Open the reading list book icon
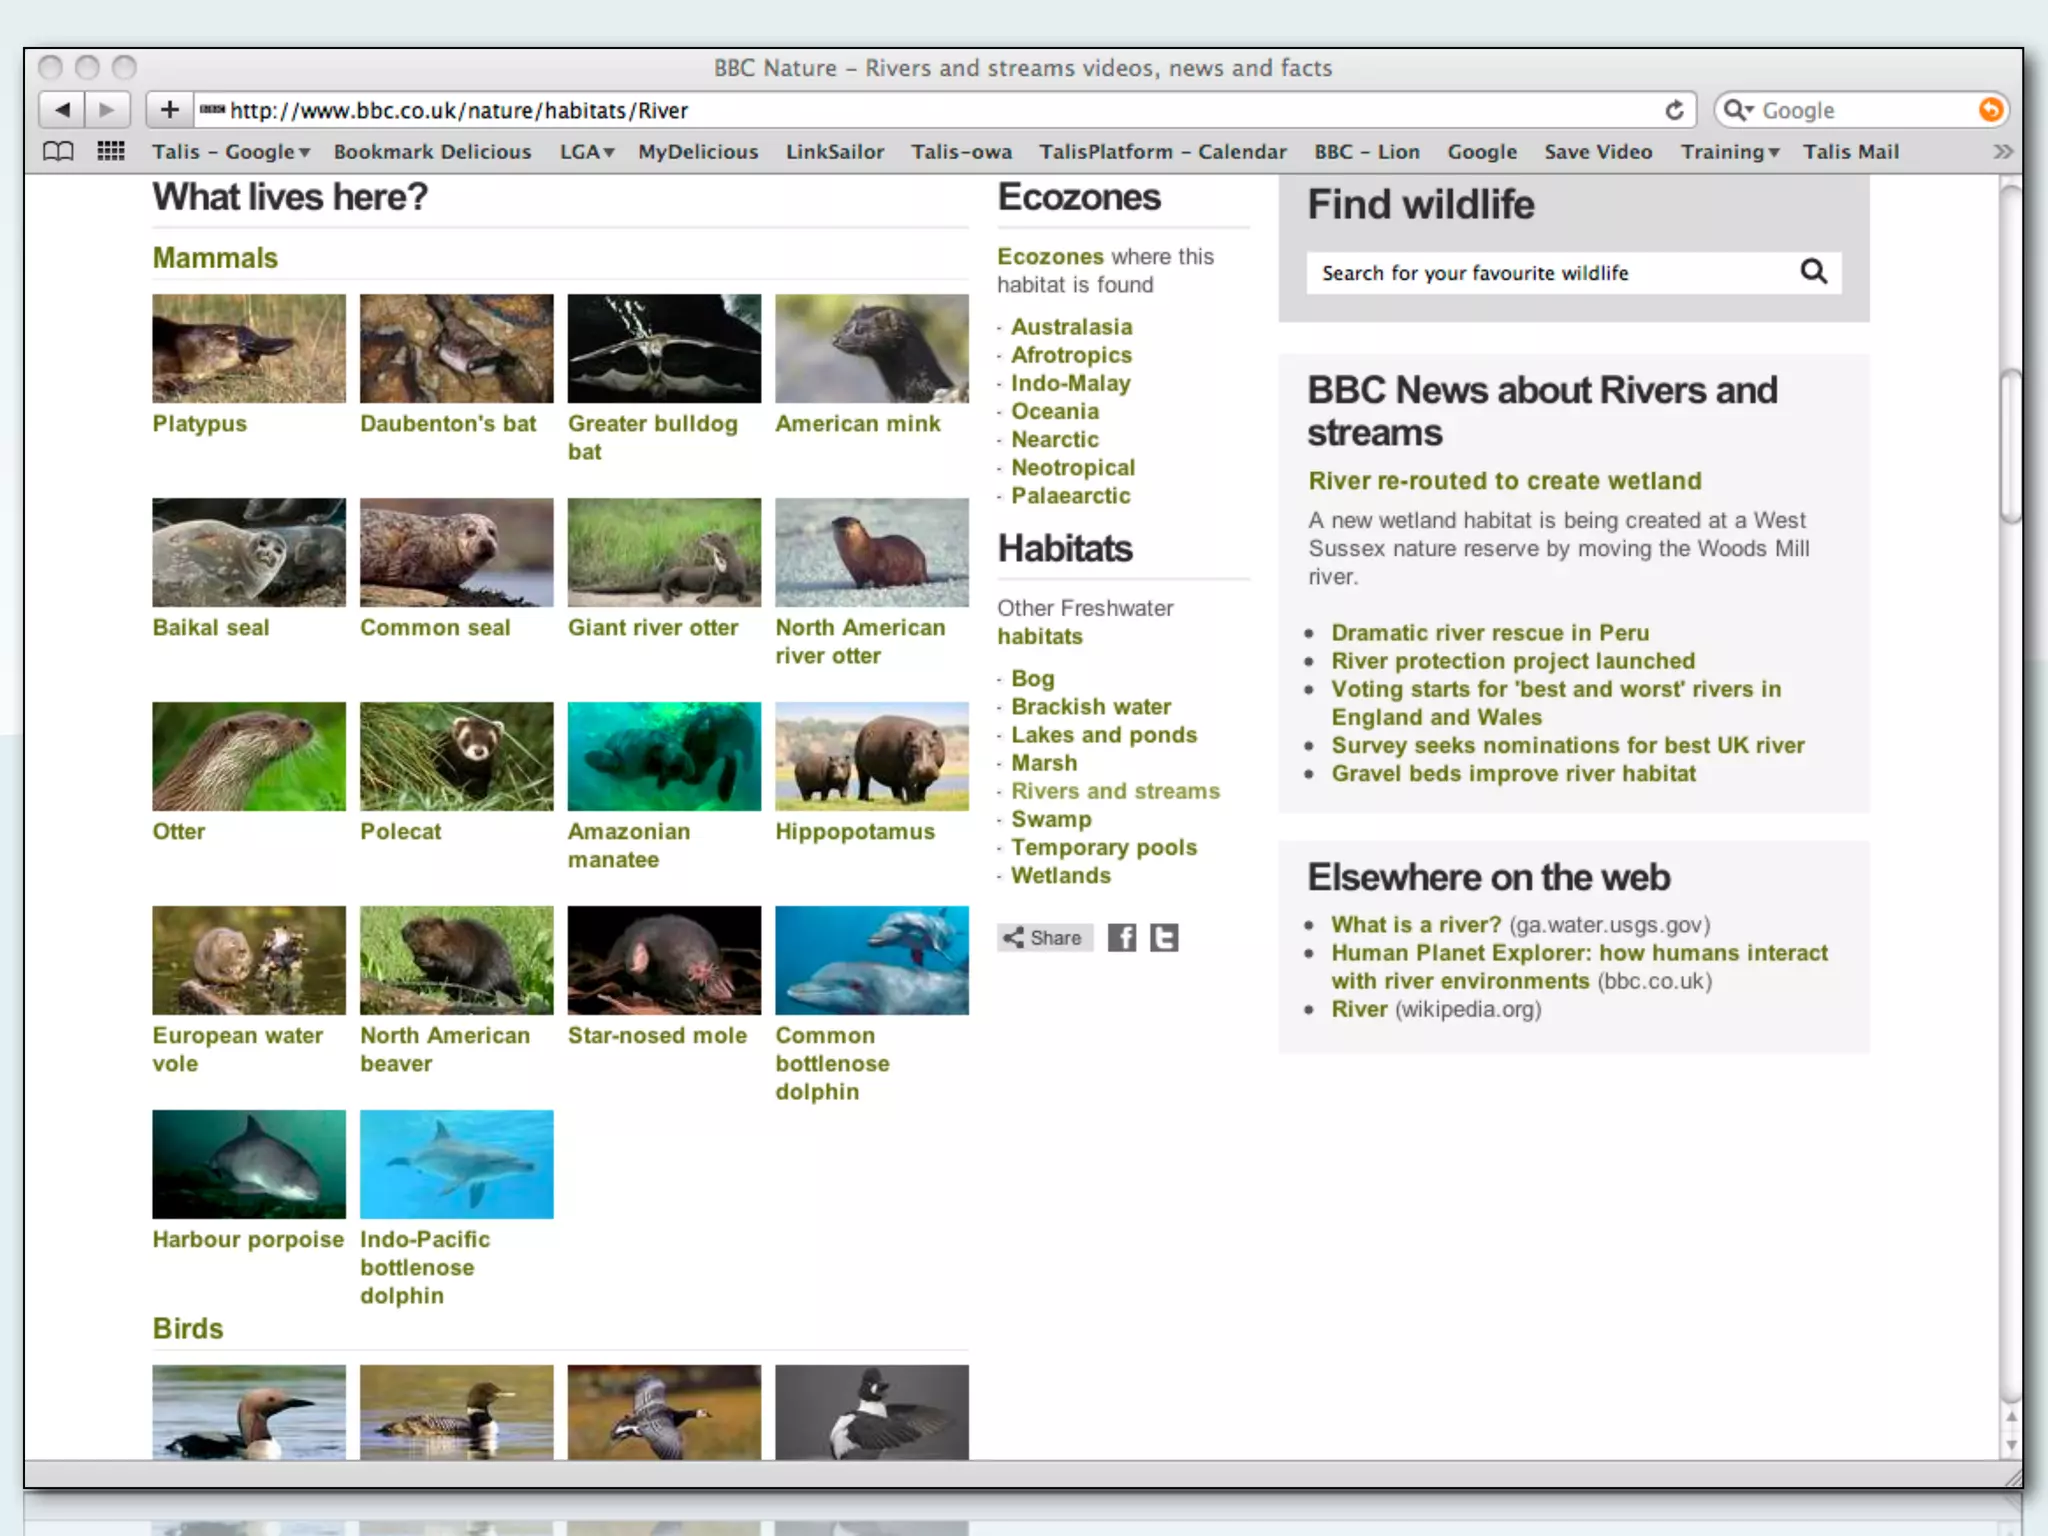Screen dimensions: 2048x1536 pos(58,152)
